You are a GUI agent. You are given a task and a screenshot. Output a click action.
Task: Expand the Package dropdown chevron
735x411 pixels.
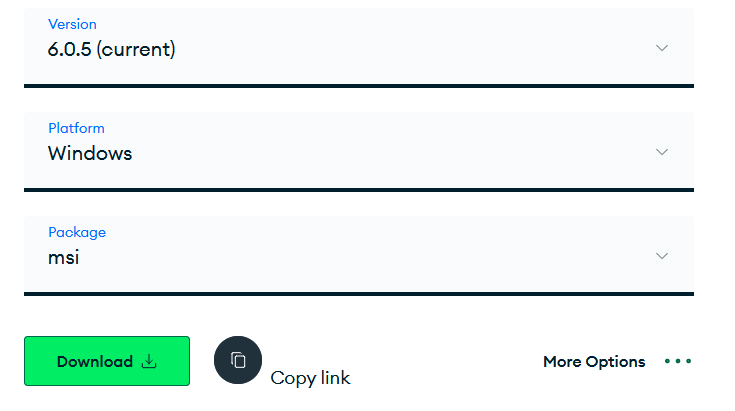pos(661,256)
